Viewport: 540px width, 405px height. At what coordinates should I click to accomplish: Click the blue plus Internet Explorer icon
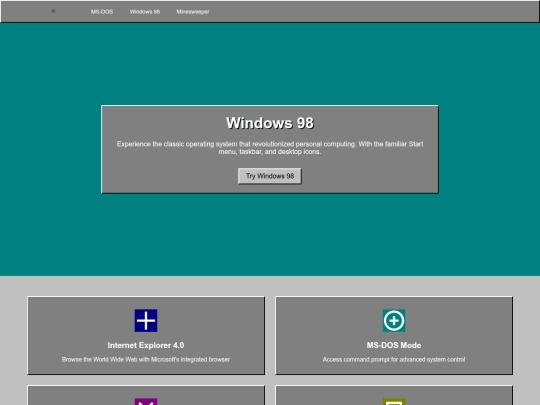pos(146,321)
